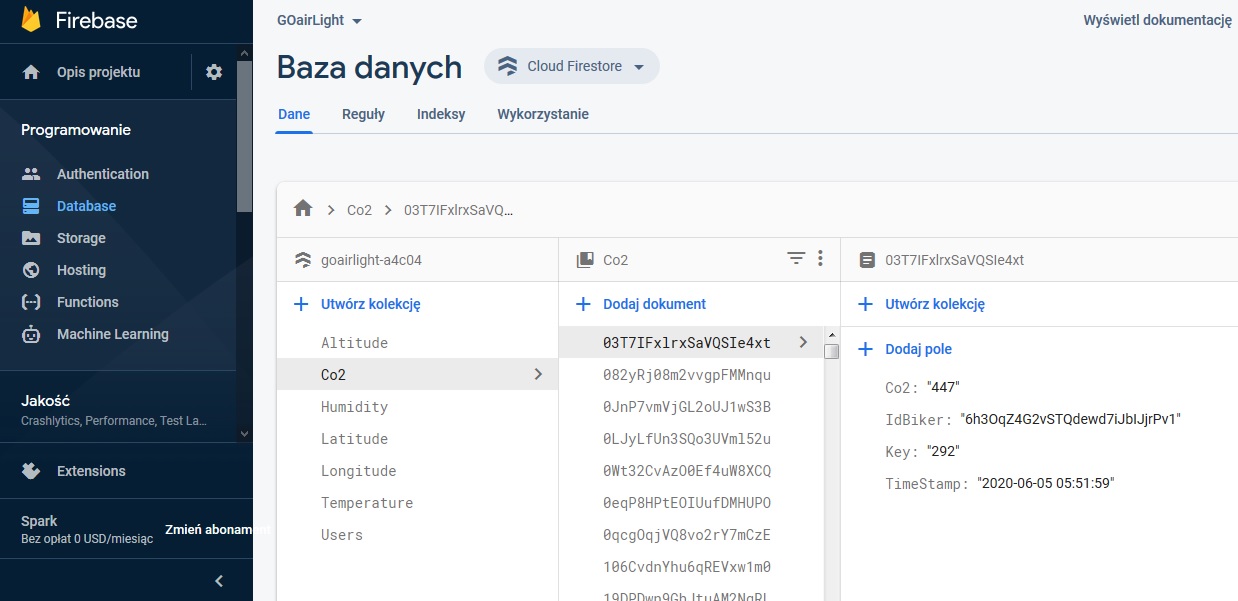Select the Temperature collection

click(367, 503)
